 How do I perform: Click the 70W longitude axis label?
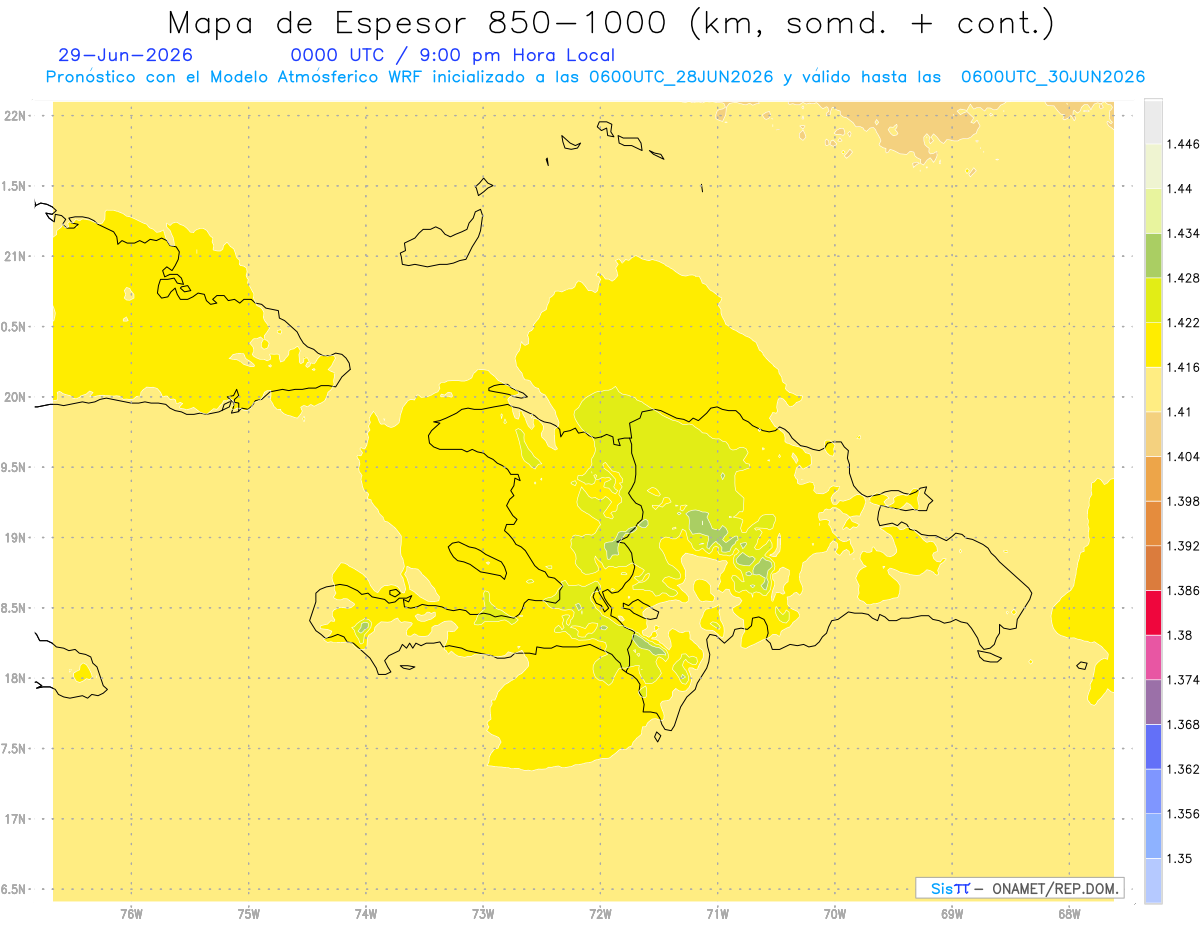[835, 914]
